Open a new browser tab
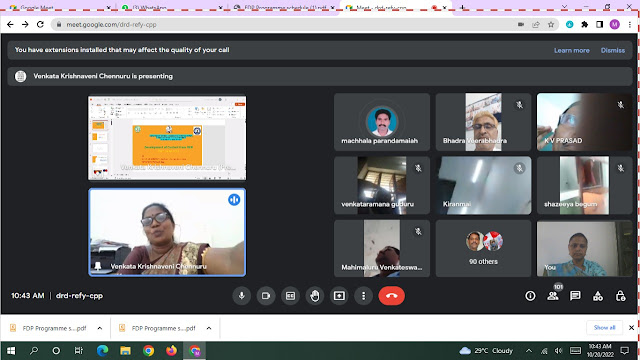Viewport: 640px width, 360px height. (462, 7)
